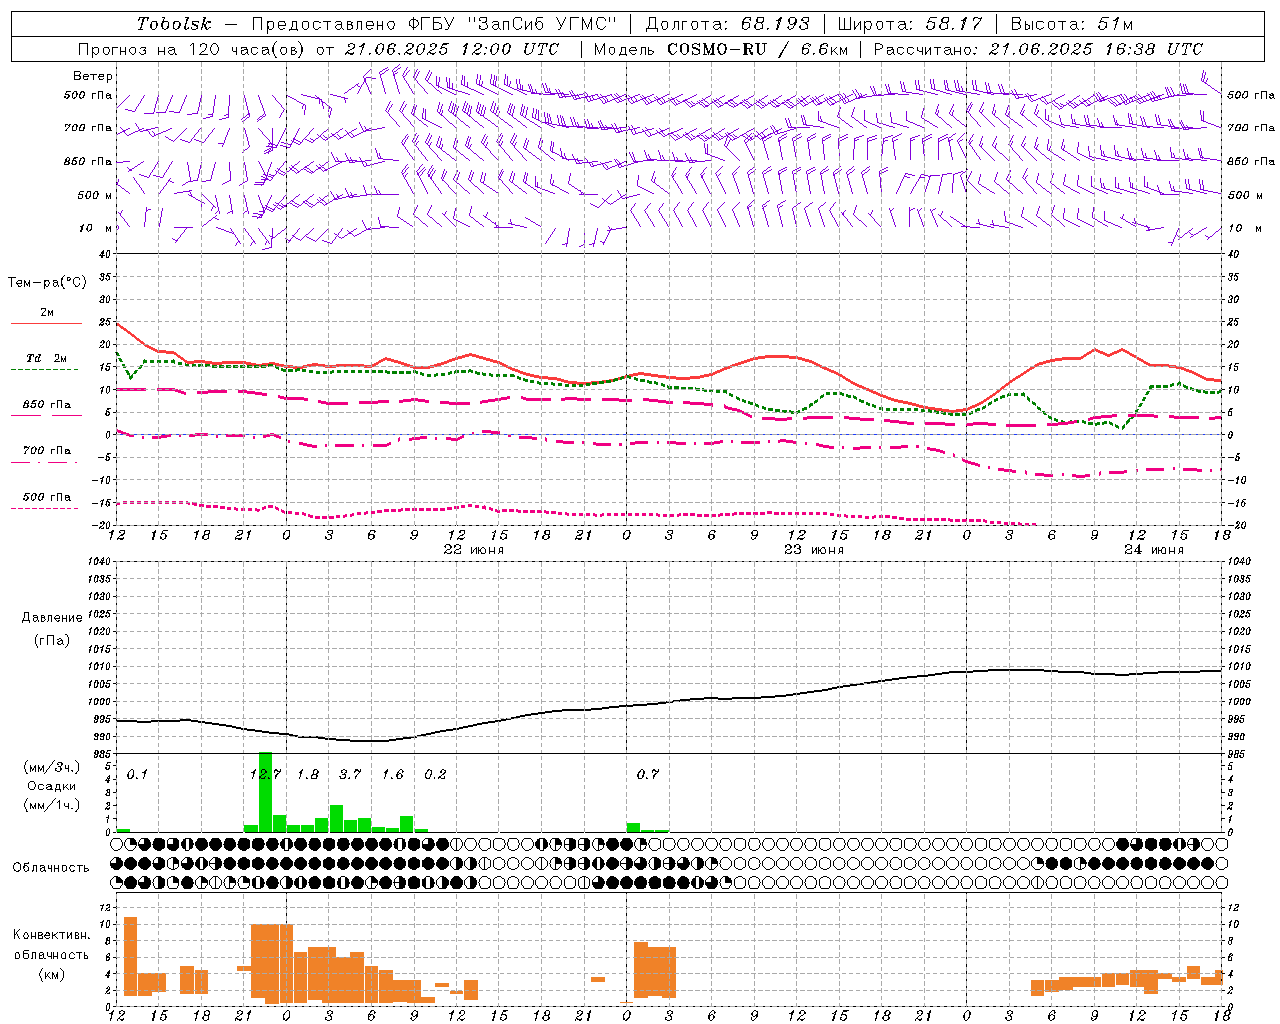This screenshot has height=1024, width=1280.
Task: Click the "1.6" precipitation amount value
Action: [x=393, y=774]
